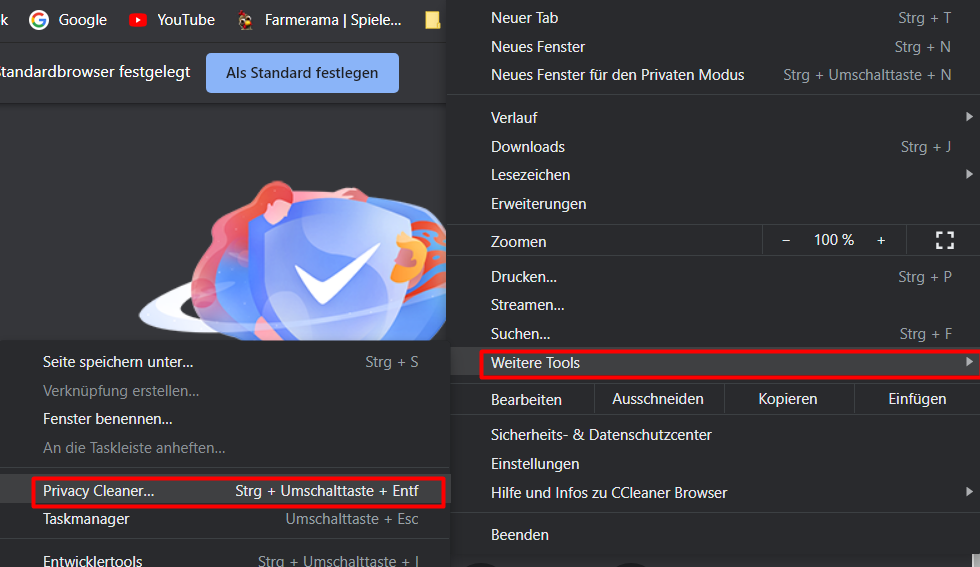
Task: Click the 100 % zoom value
Action: coord(834,240)
